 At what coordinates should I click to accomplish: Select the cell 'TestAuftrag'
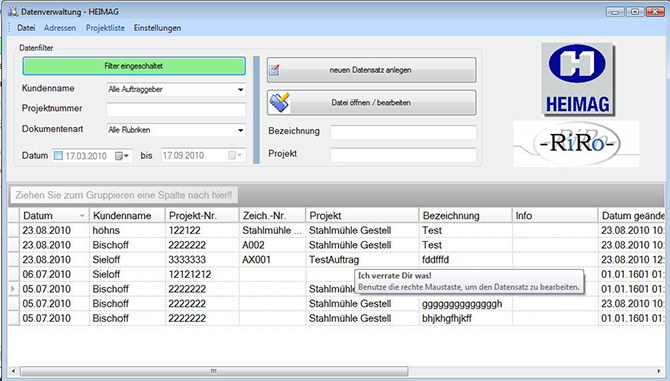point(362,260)
